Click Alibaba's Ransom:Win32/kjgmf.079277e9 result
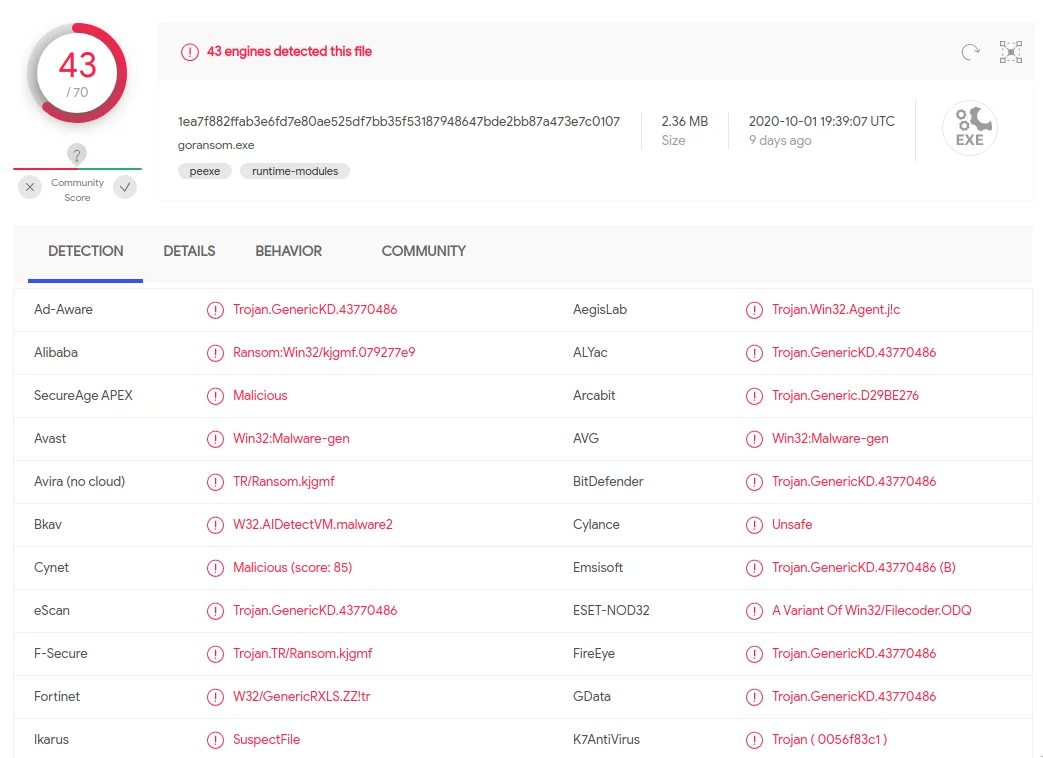The width and height of the screenshot is (1043, 758). pos(324,352)
